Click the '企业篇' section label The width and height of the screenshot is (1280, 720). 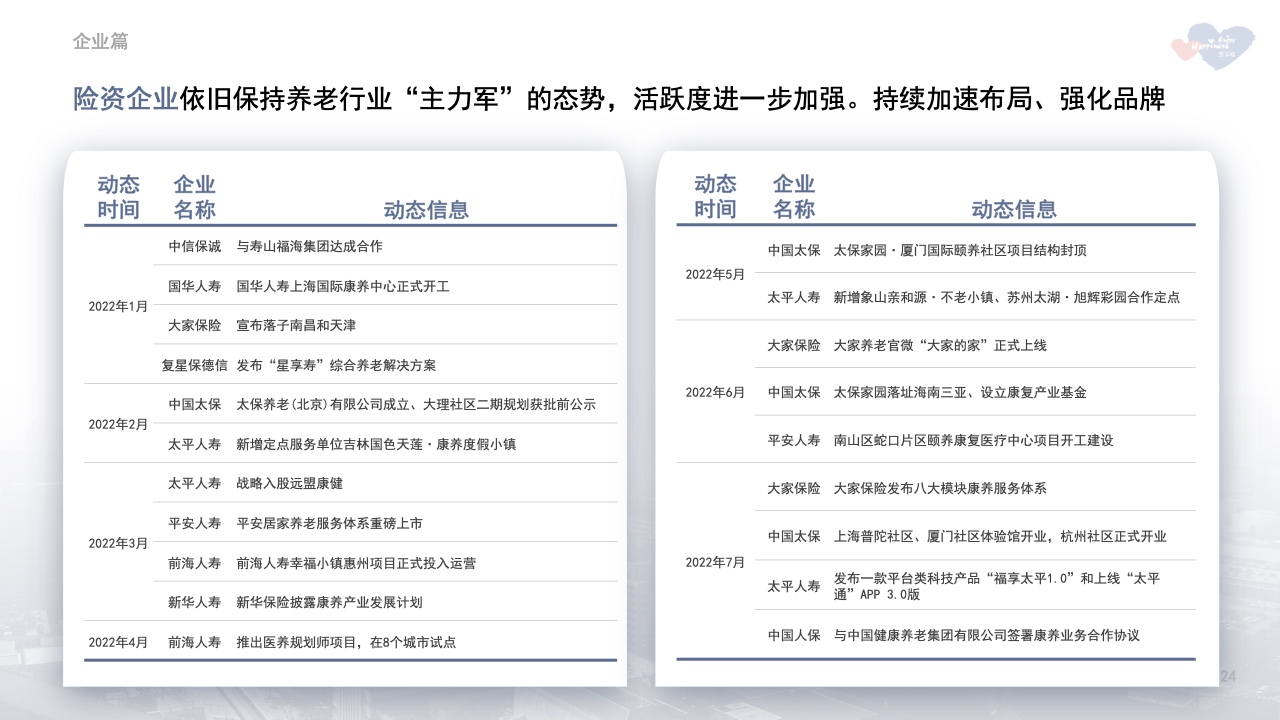[100, 42]
